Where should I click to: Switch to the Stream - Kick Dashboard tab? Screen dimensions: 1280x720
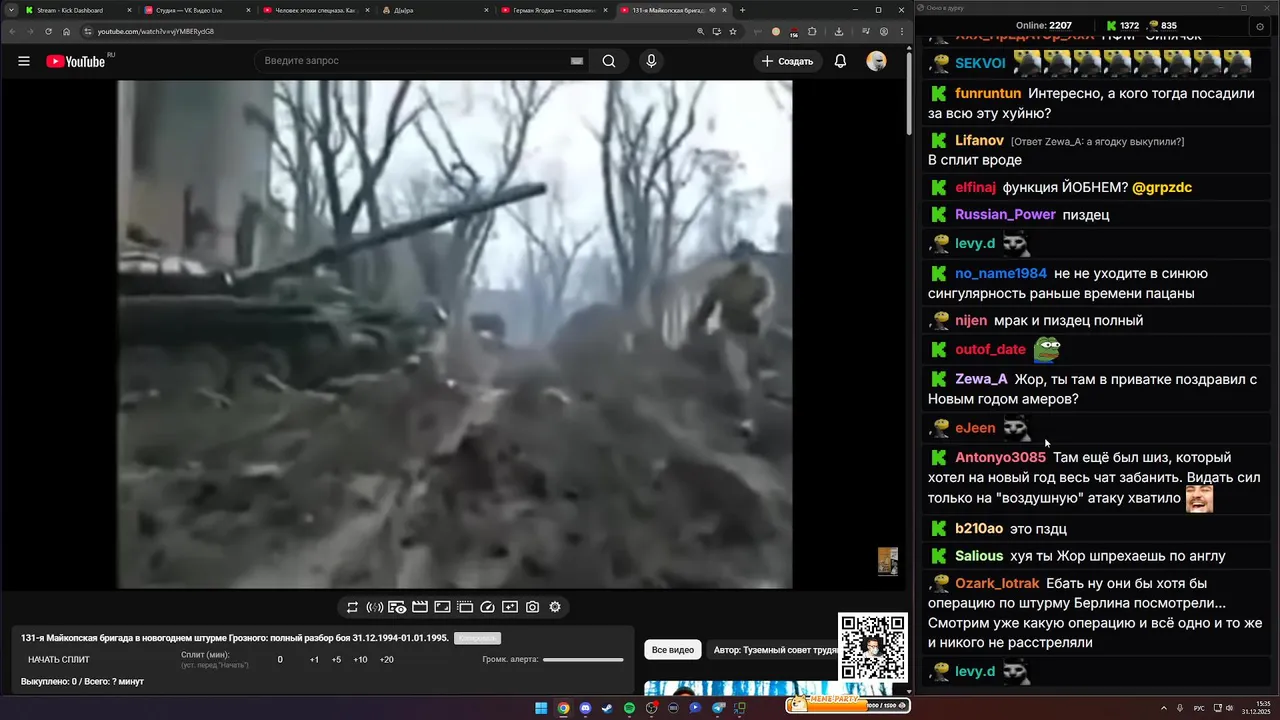(x=76, y=10)
